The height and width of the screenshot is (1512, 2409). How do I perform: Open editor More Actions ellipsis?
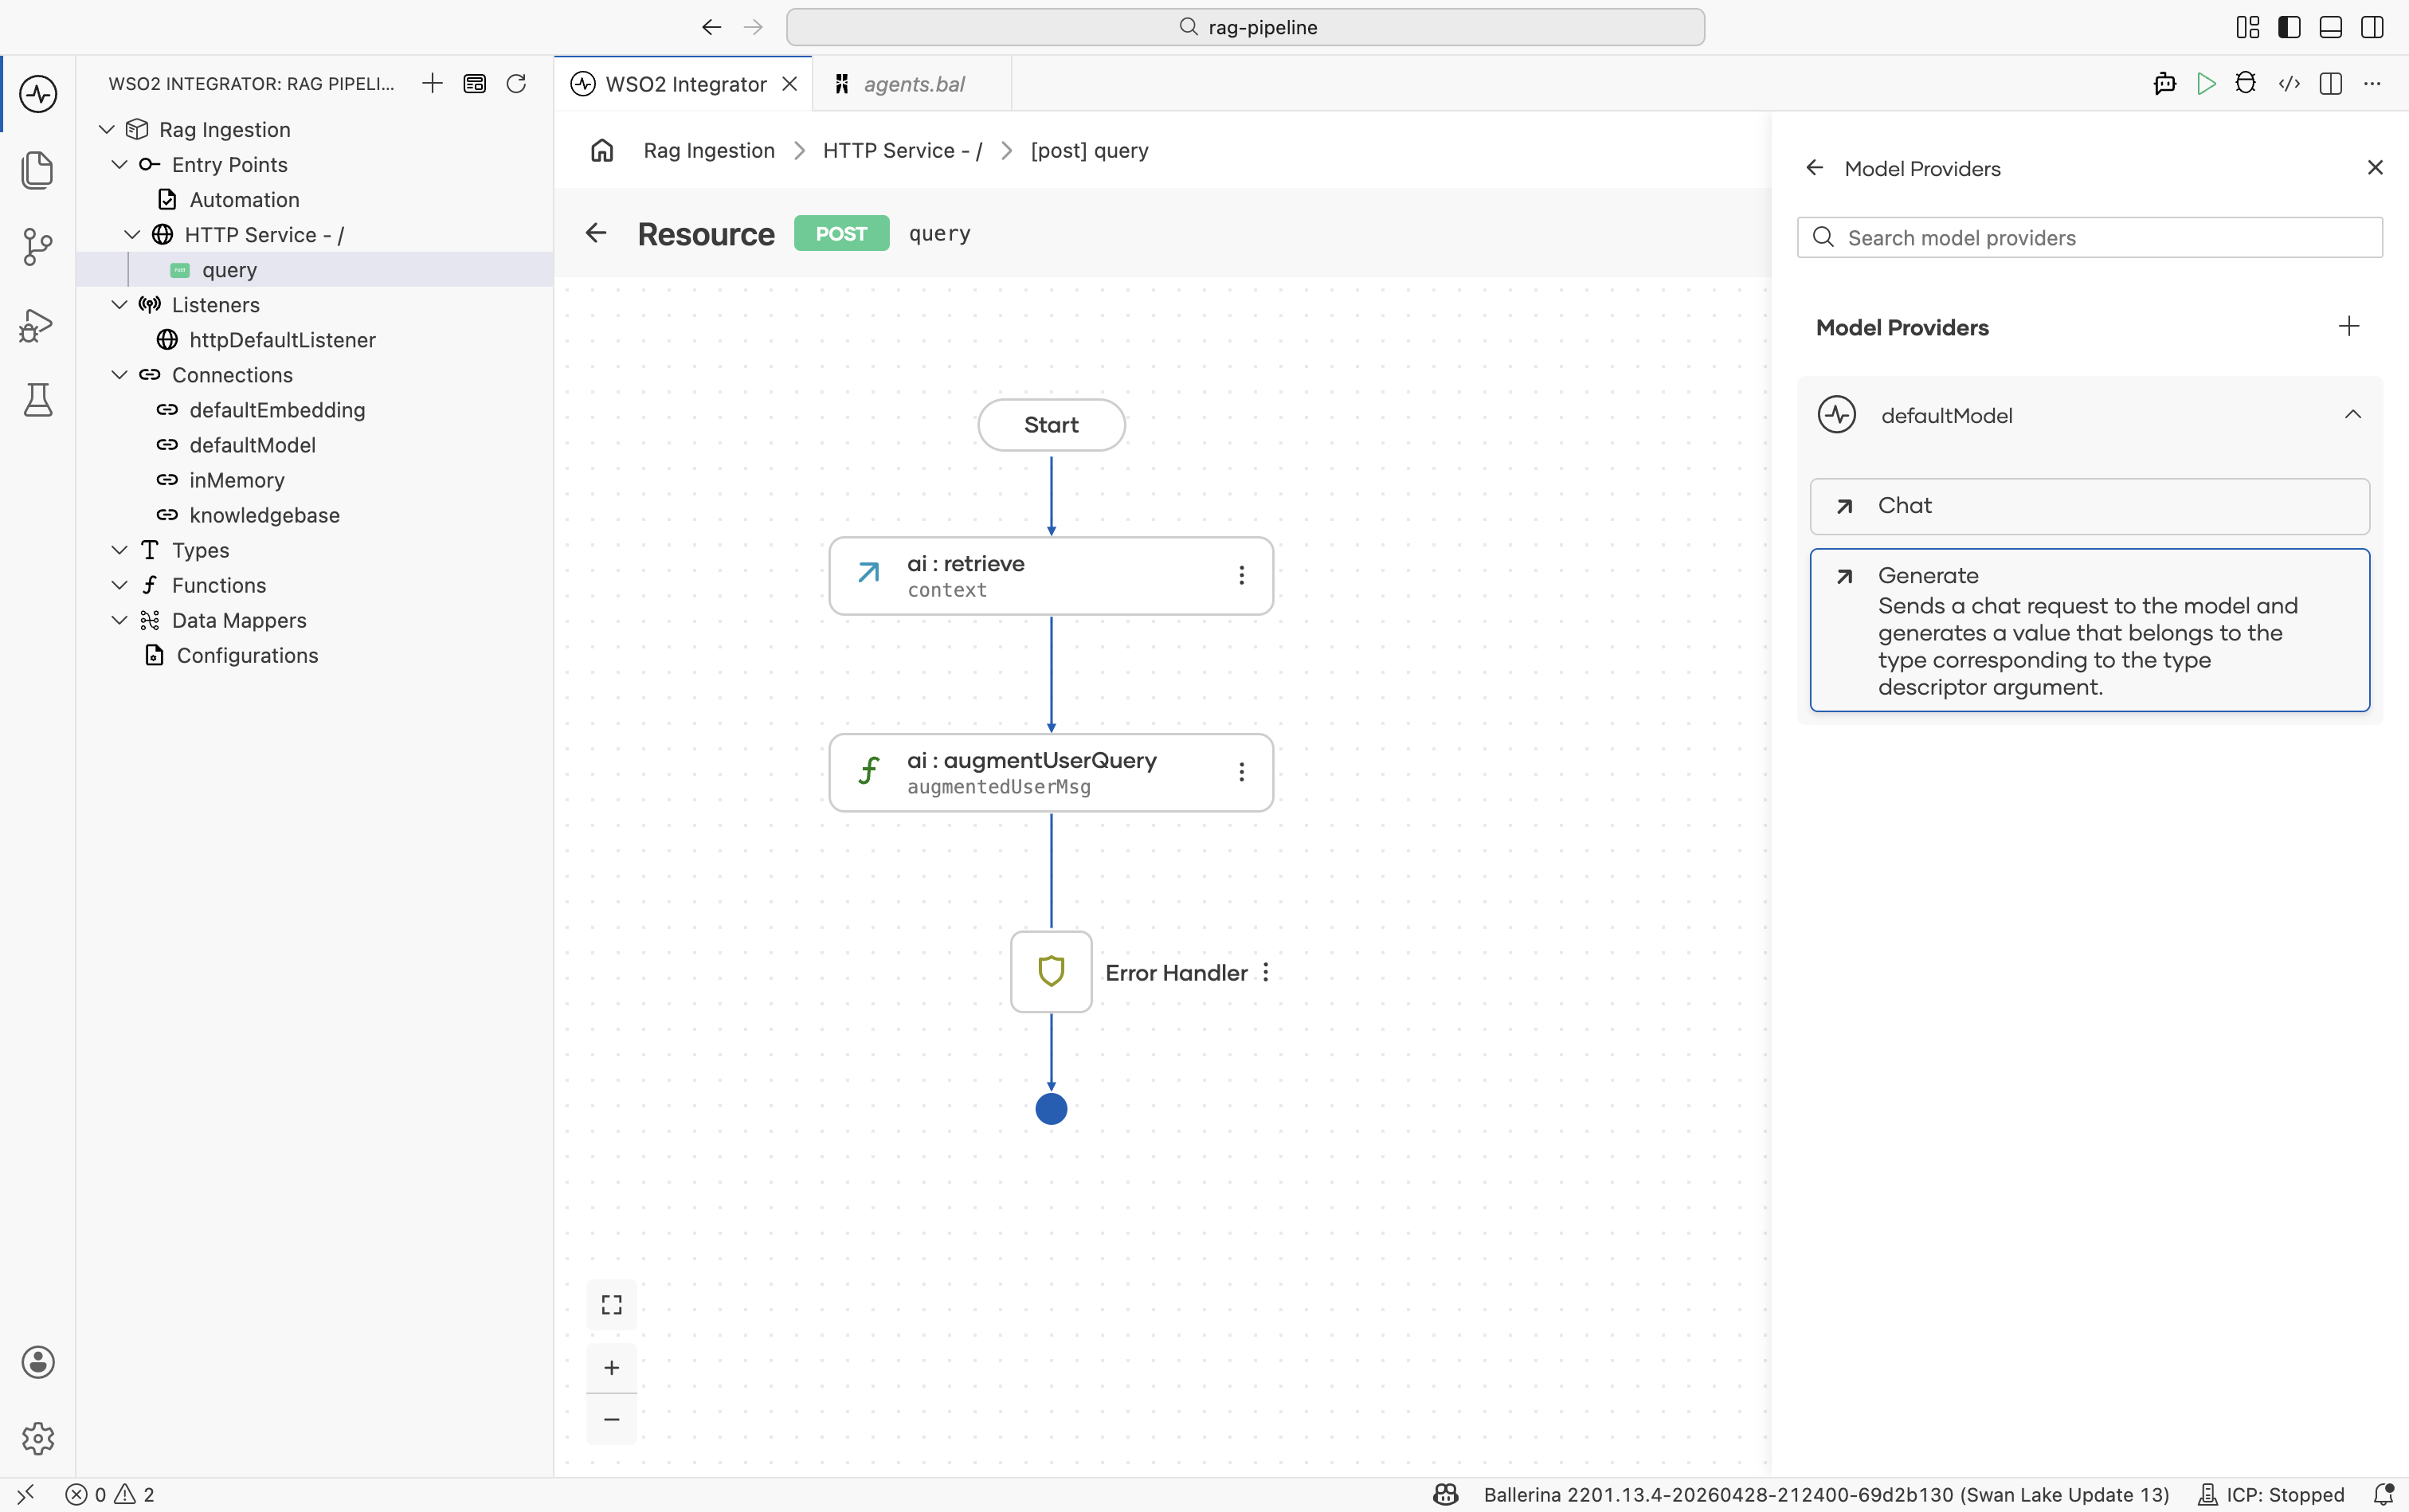[x=2372, y=83]
